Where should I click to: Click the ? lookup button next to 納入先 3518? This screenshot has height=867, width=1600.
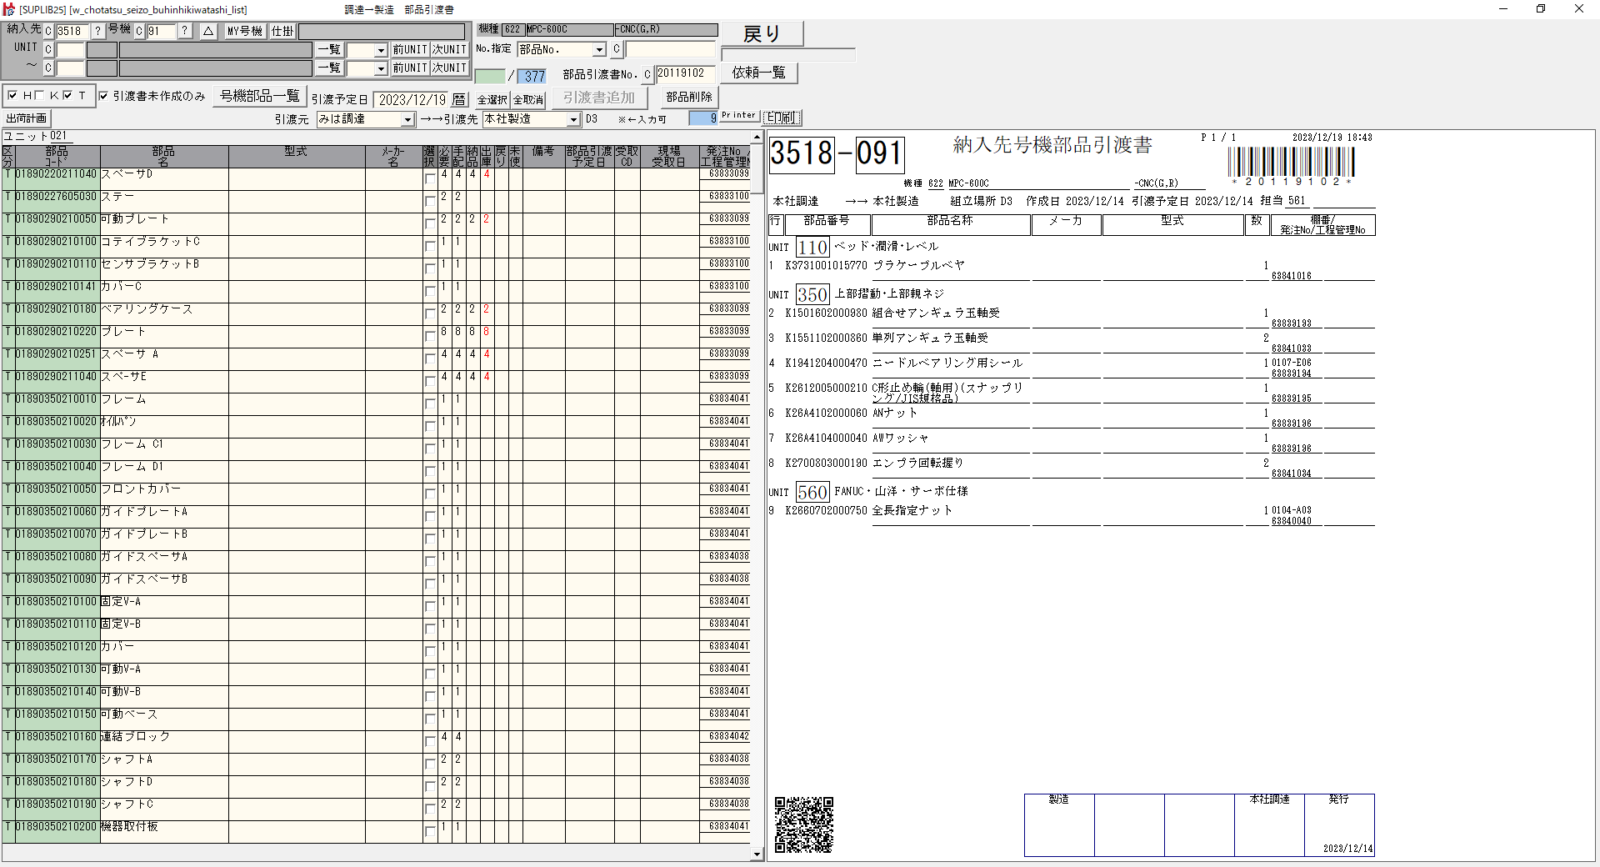pyautogui.click(x=98, y=31)
